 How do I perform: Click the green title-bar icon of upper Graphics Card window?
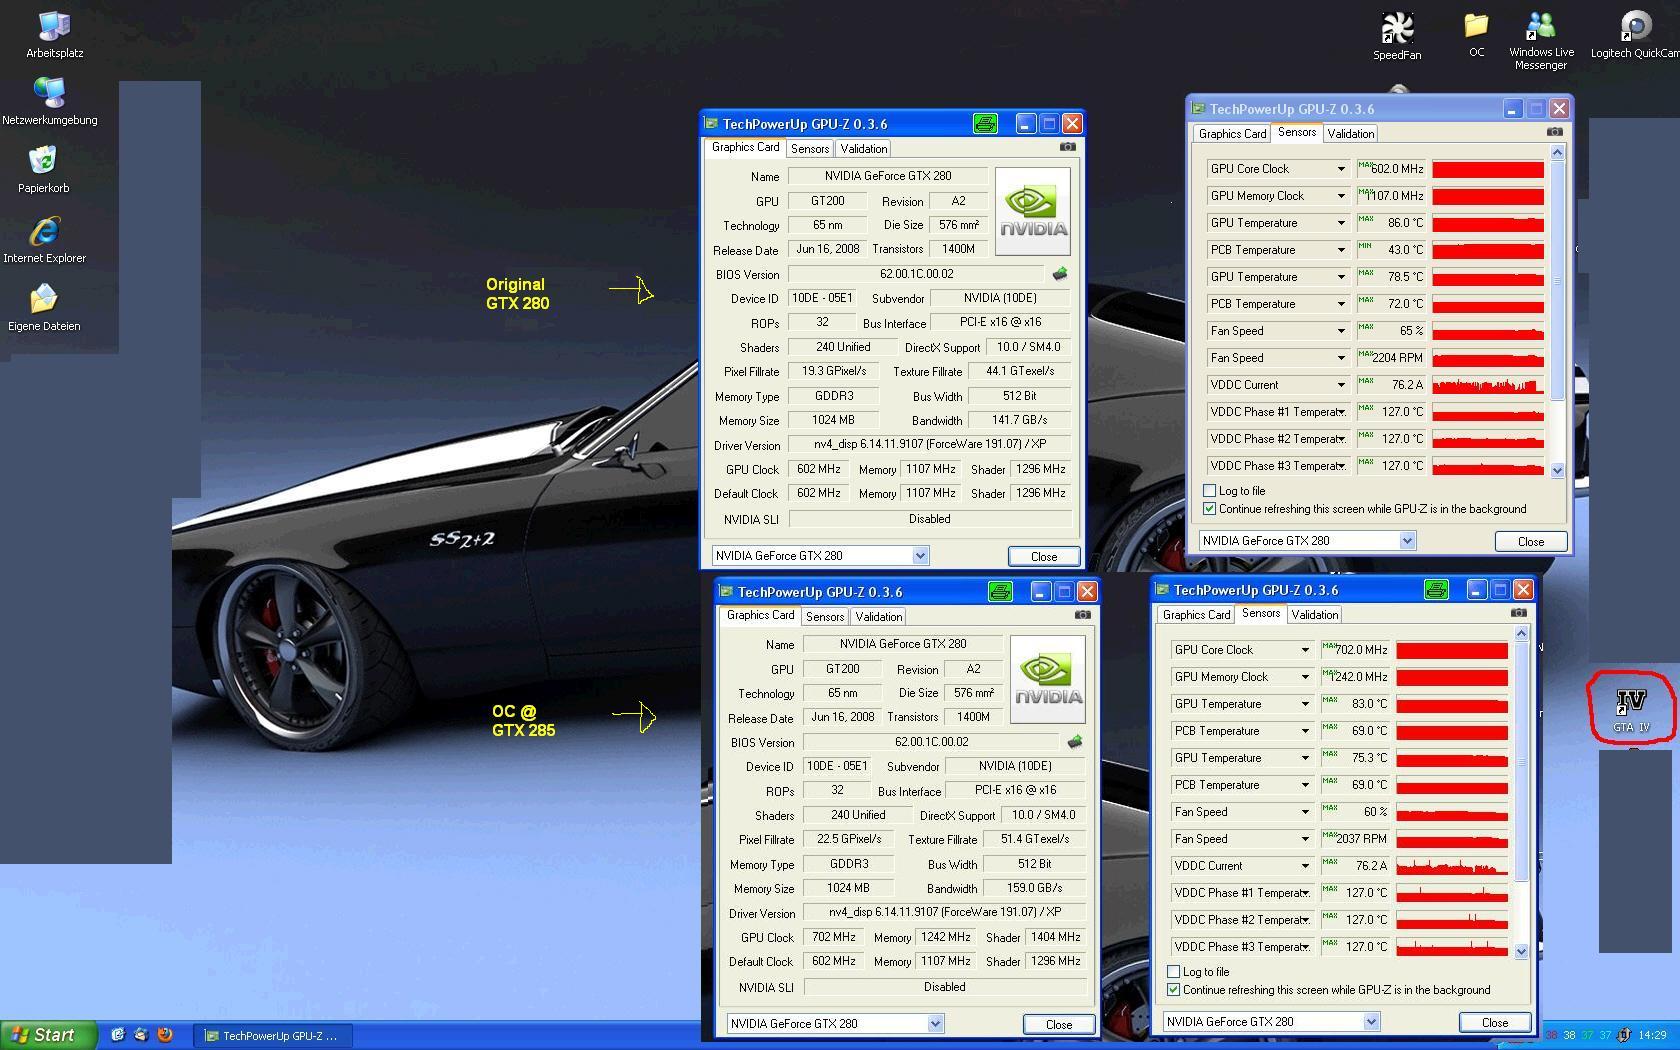tap(985, 123)
